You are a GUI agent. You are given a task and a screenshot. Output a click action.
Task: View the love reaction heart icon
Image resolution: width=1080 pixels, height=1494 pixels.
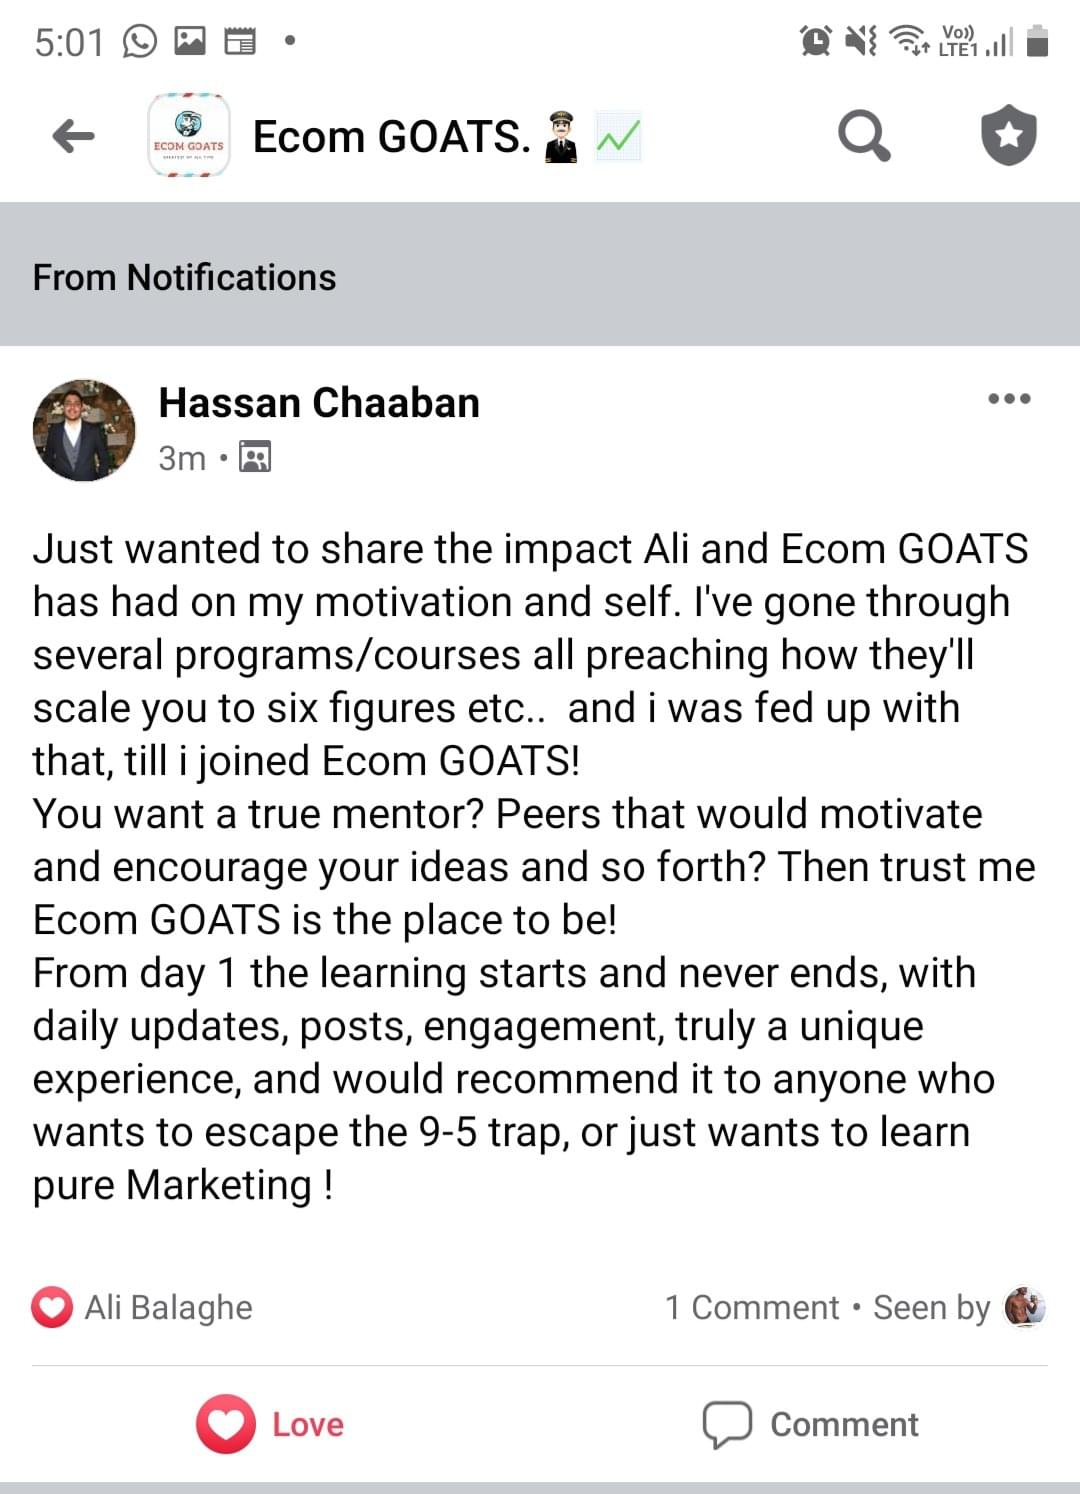[52, 1307]
